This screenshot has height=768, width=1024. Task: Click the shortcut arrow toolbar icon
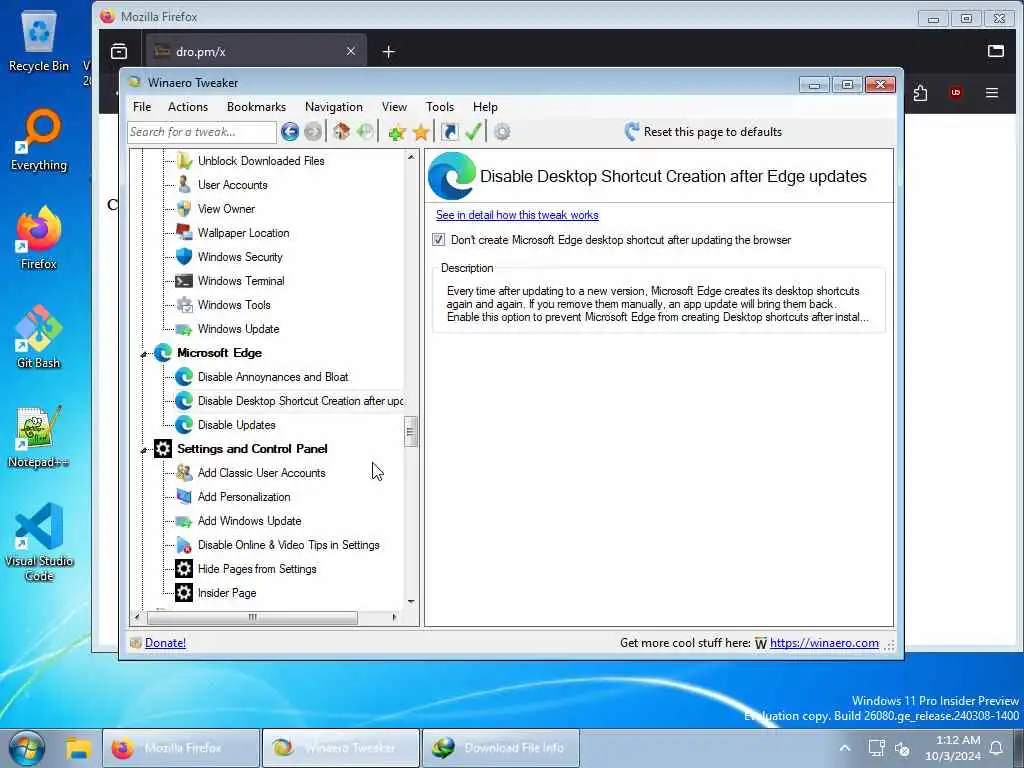point(449,132)
